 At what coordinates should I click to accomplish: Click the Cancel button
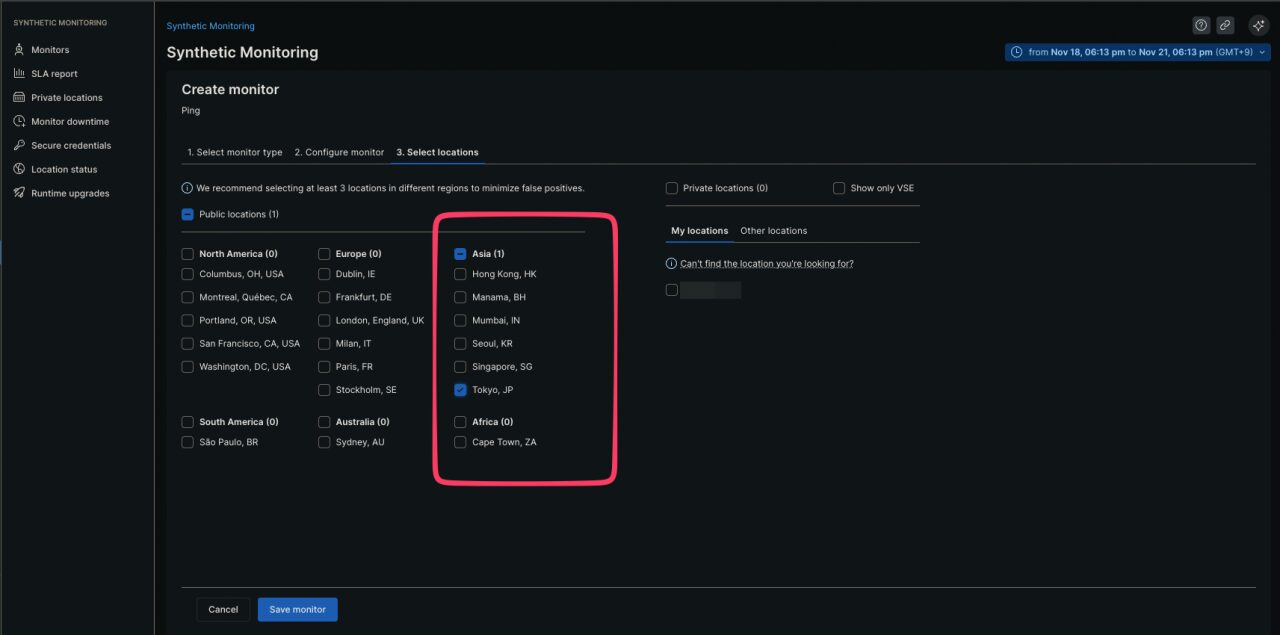(x=223, y=610)
